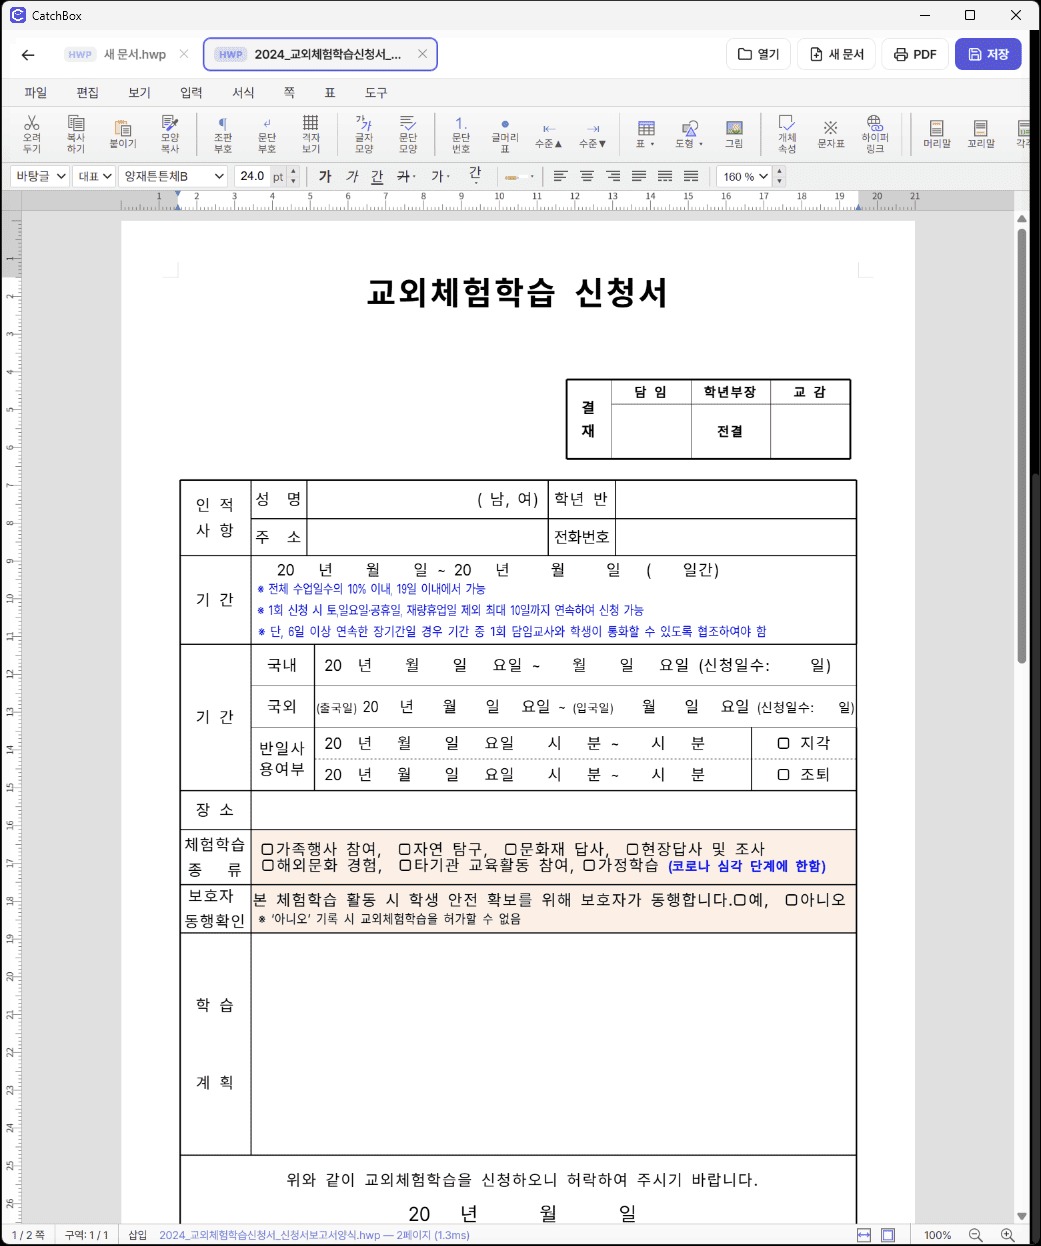Viewport: 1041px width, 1246px height.
Task: Raise outline level (수준▲)
Action: [x=549, y=134]
